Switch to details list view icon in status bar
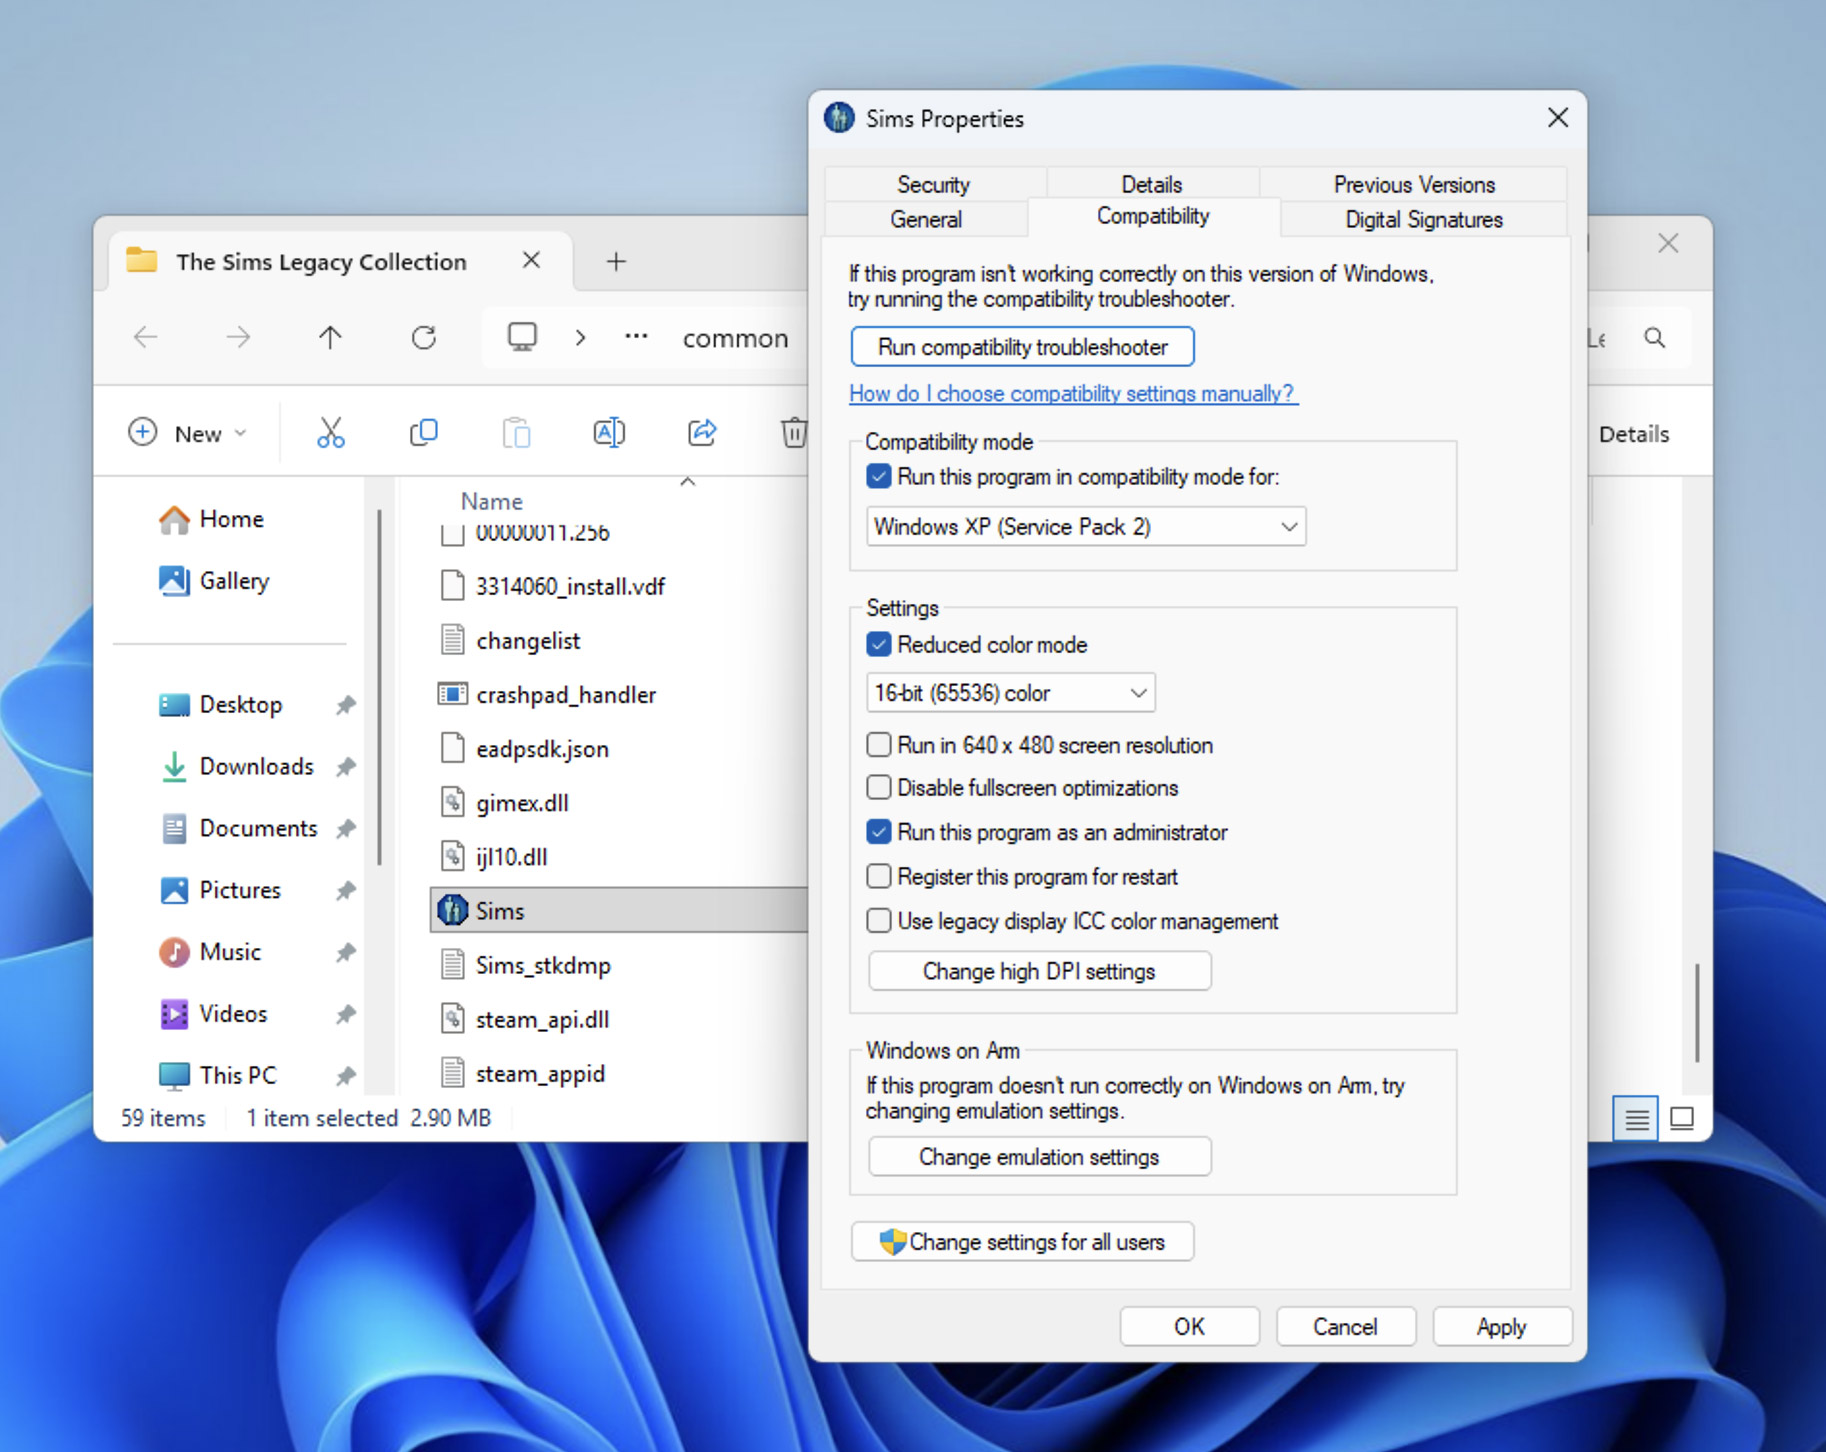This screenshot has width=1826, height=1452. 1636,1118
